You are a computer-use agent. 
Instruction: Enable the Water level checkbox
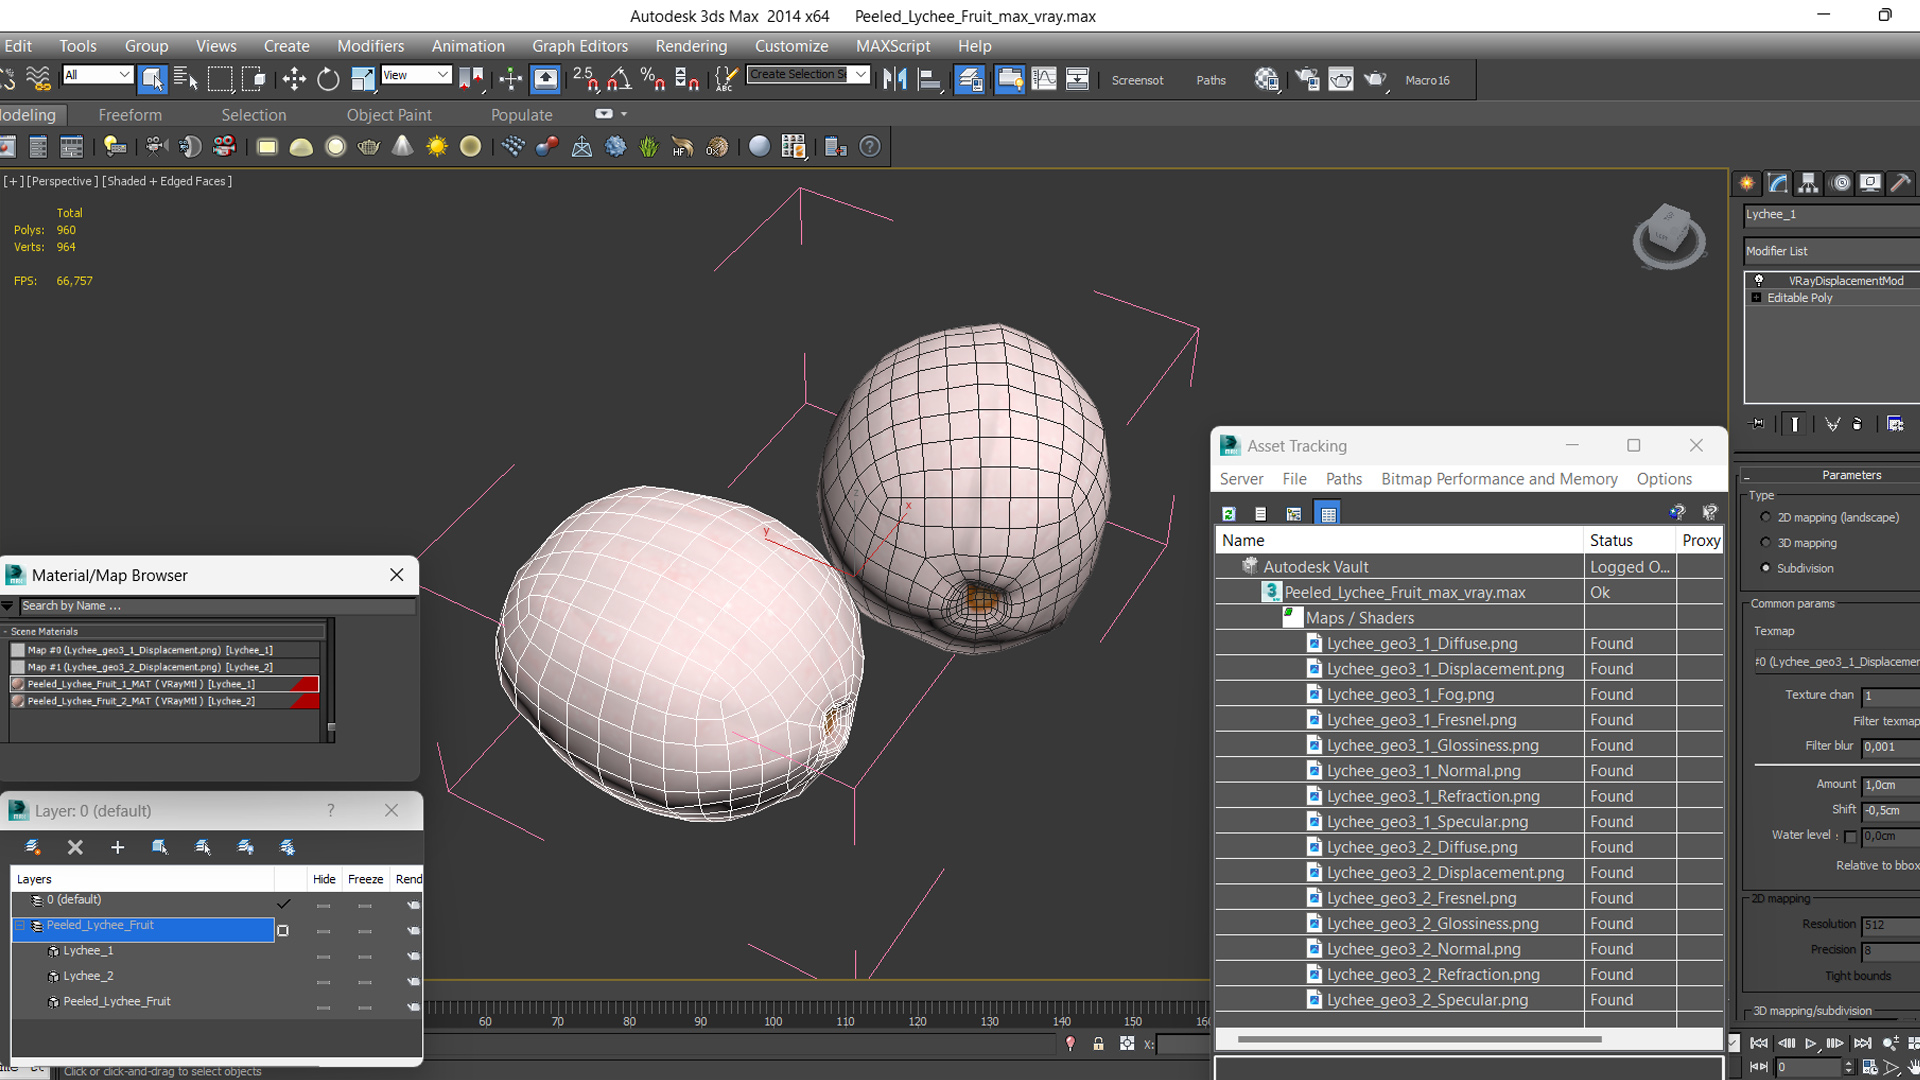tap(1850, 836)
